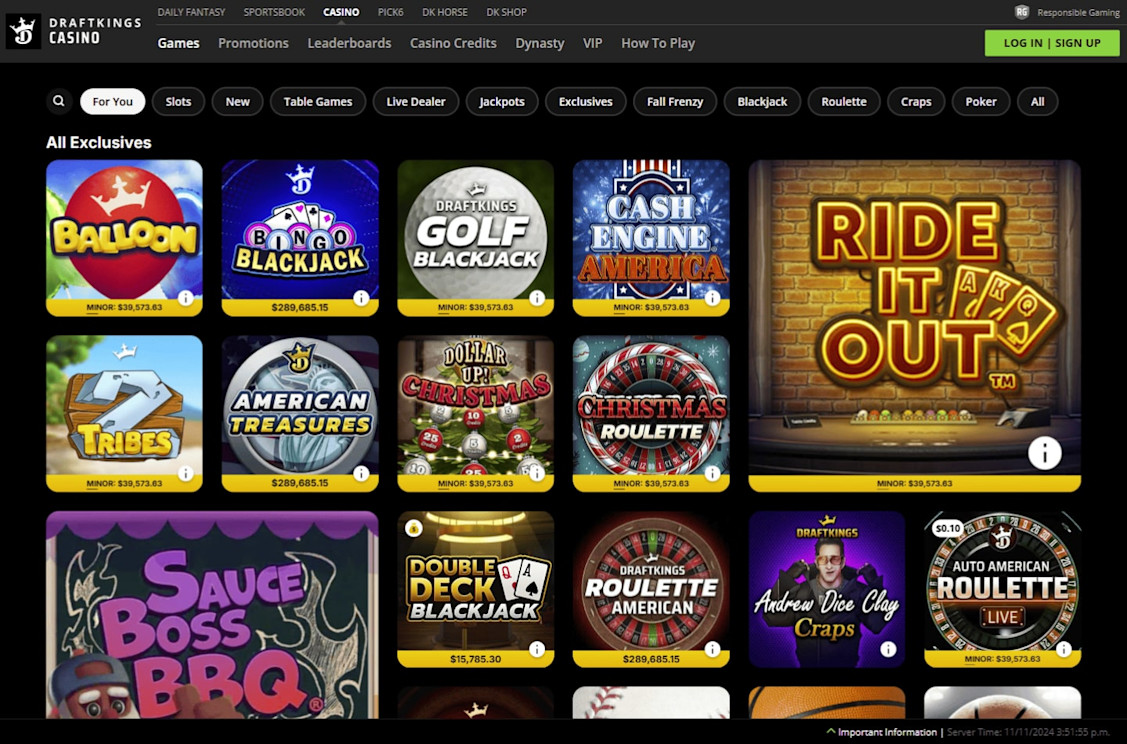Open the Tribes game thumbnail
This screenshot has width=1127, height=744.
tap(124, 413)
